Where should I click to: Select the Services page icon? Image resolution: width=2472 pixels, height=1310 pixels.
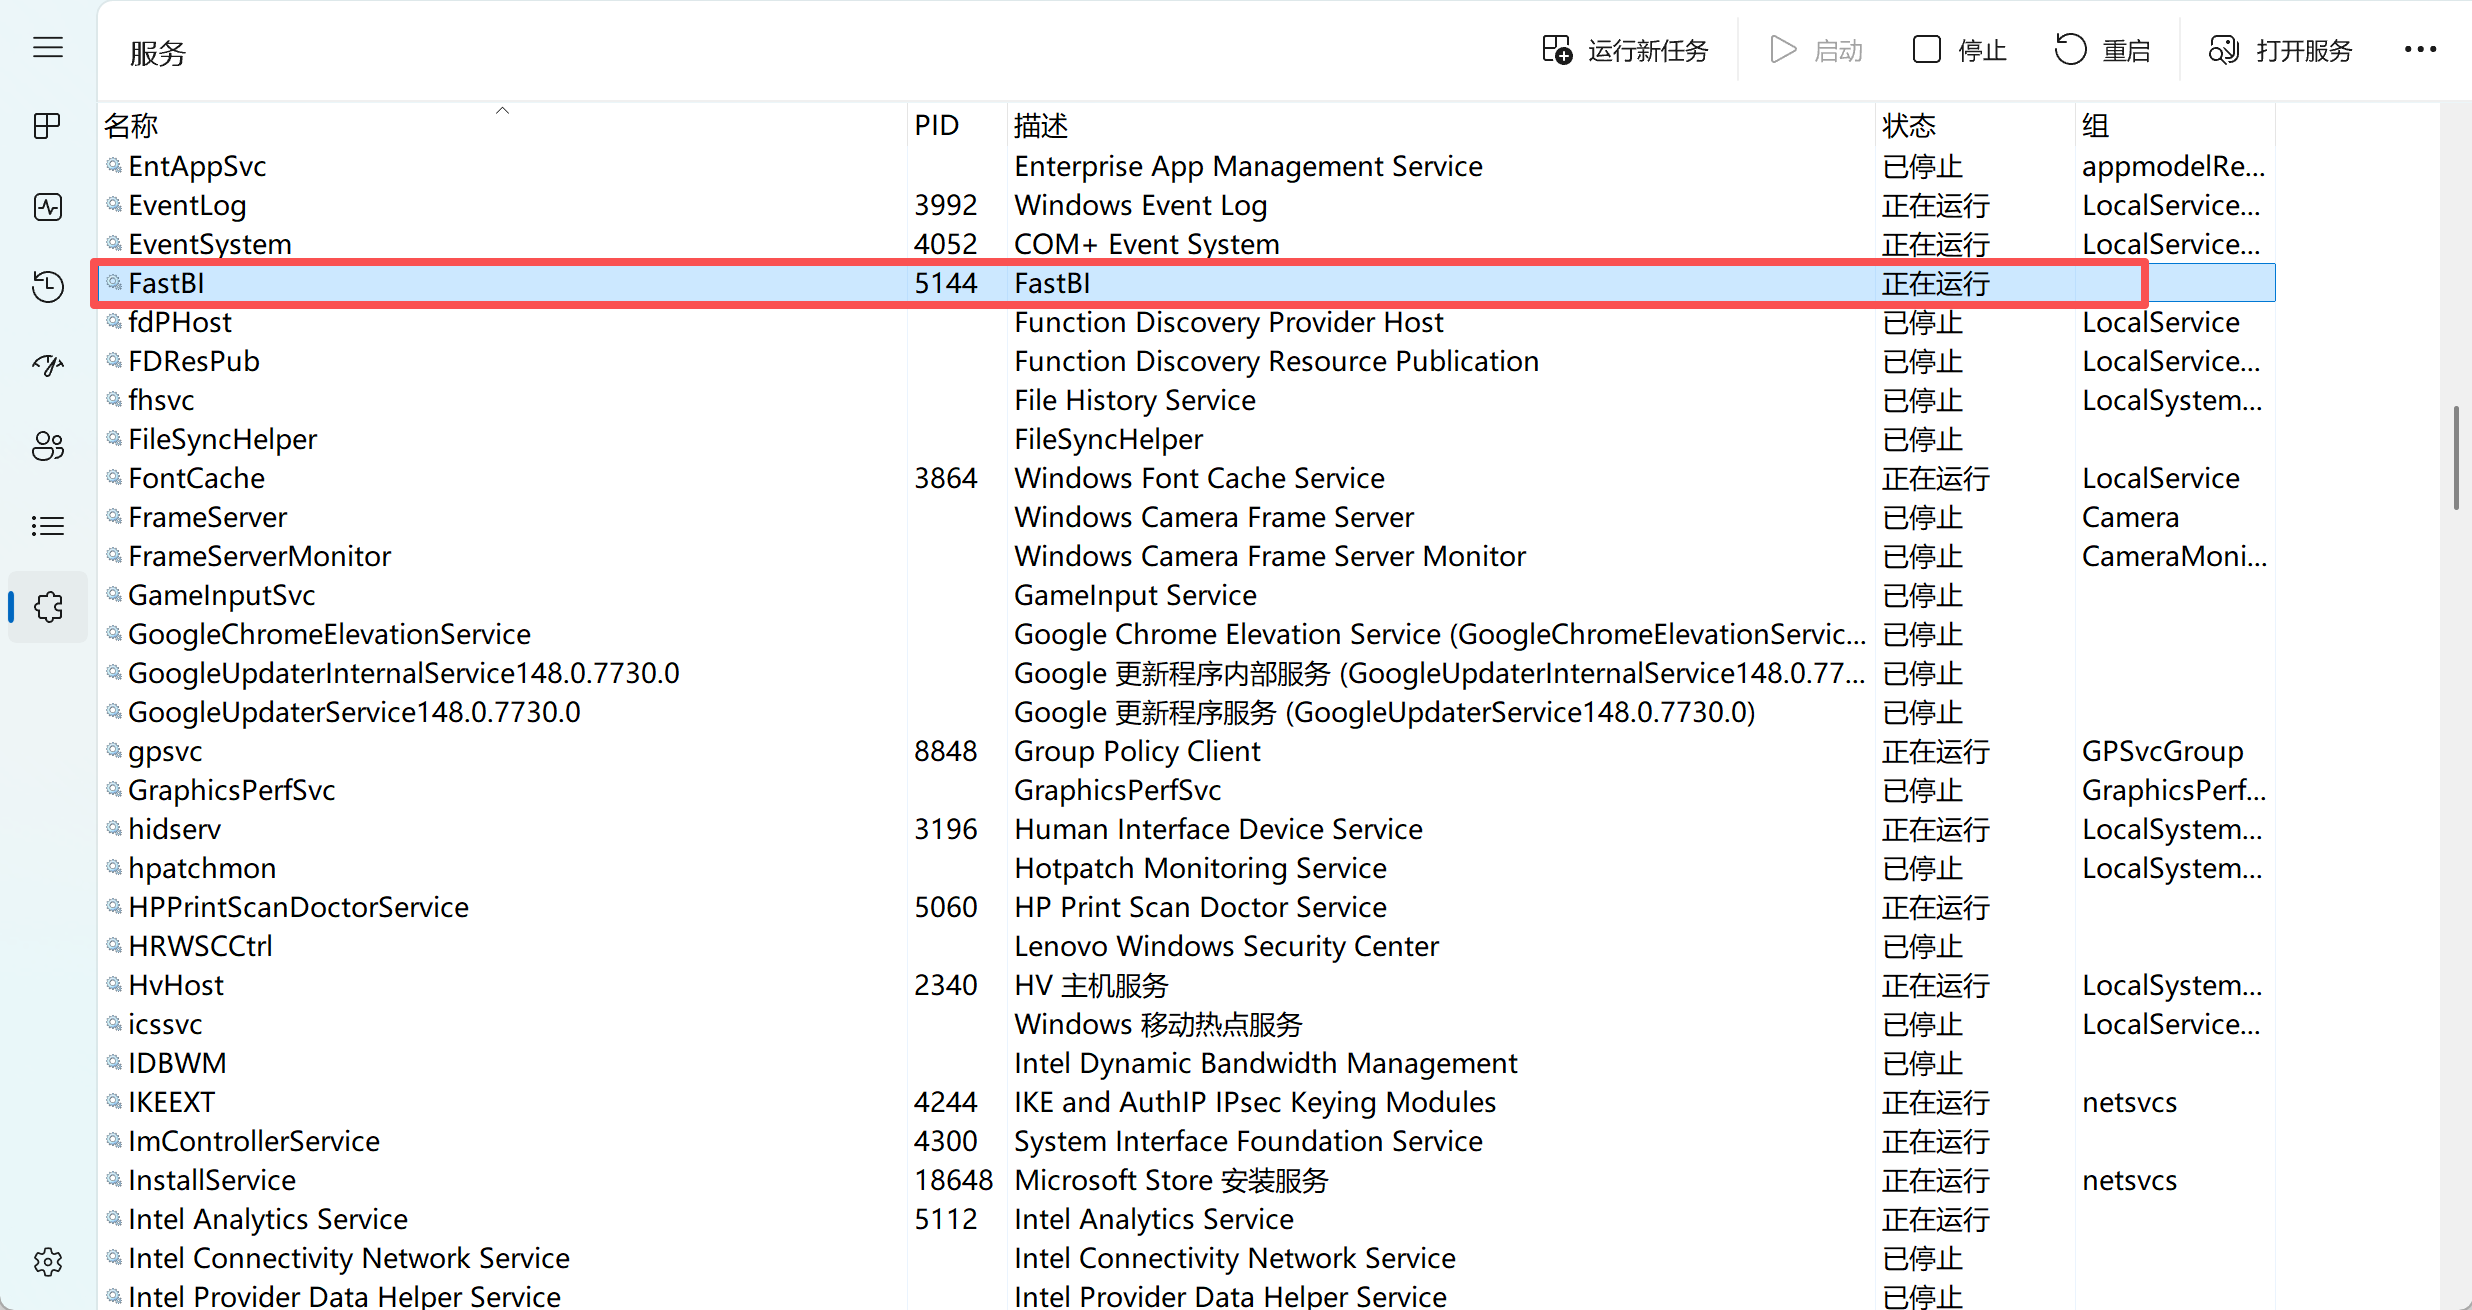click(48, 606)
